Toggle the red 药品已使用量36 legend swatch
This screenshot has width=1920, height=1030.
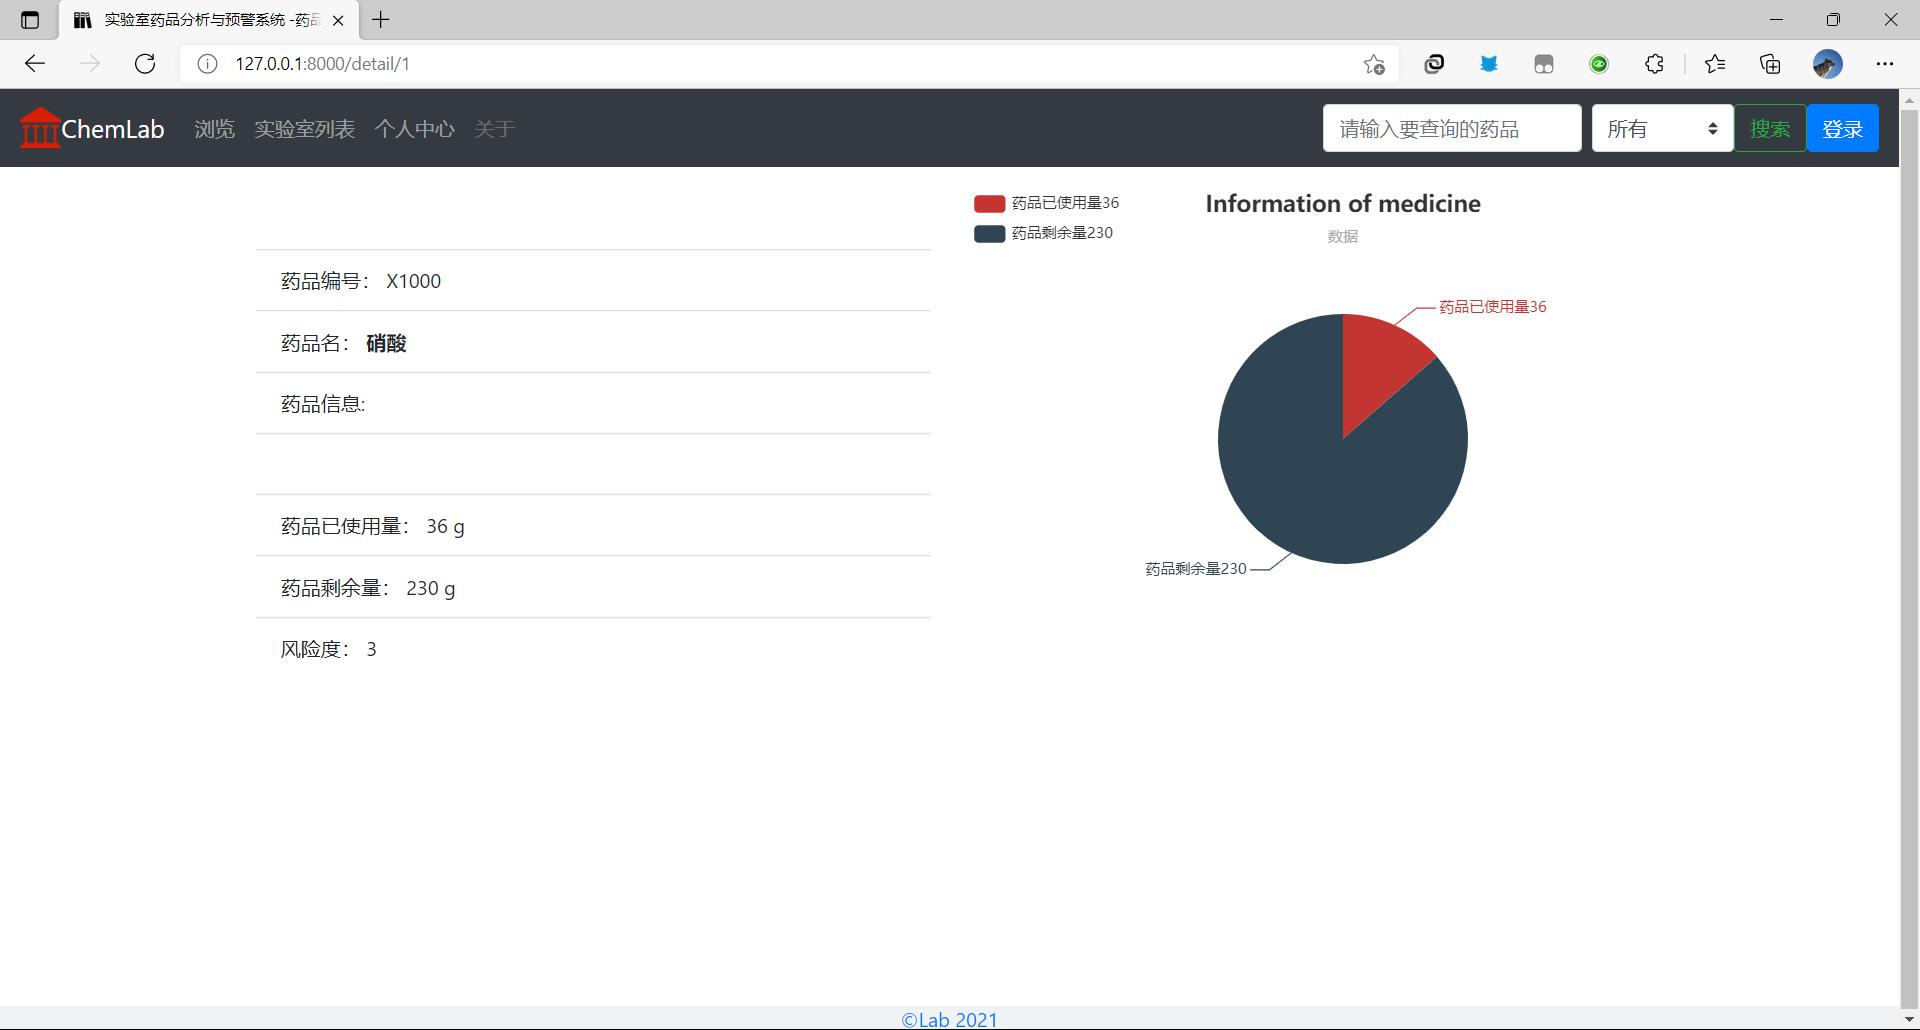coord(989,203)
